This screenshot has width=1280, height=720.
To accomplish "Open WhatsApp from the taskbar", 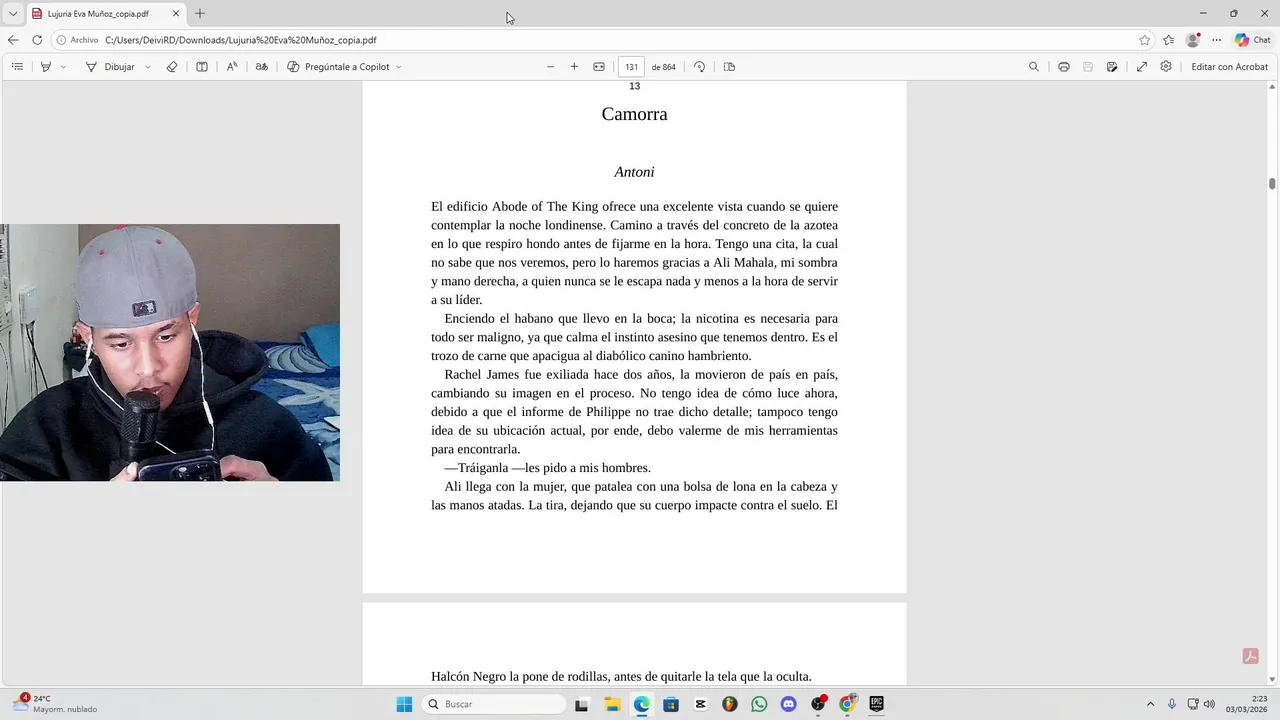I will pyautogui.click(x=759, y=704).
